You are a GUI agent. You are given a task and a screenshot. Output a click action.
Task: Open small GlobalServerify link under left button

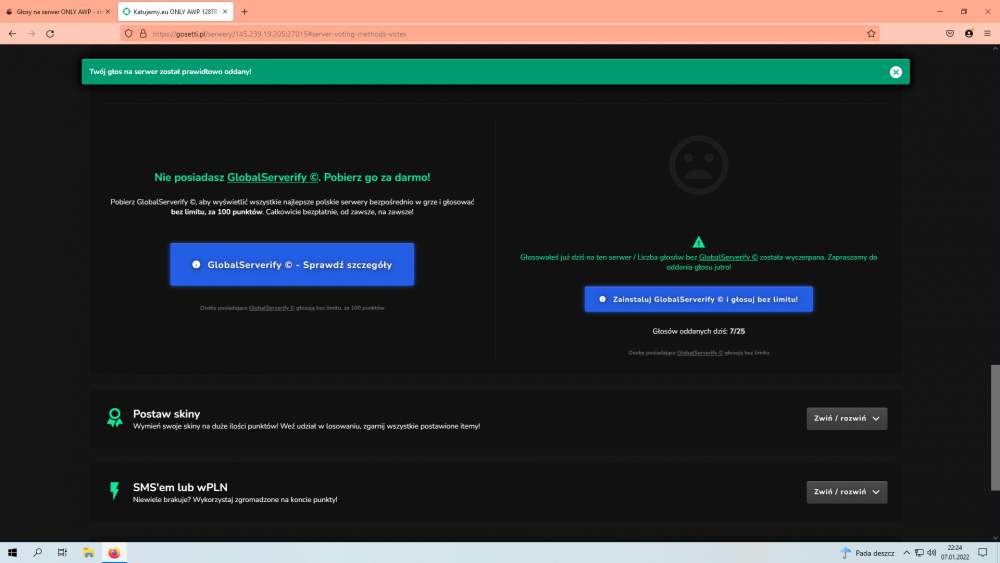272,308
